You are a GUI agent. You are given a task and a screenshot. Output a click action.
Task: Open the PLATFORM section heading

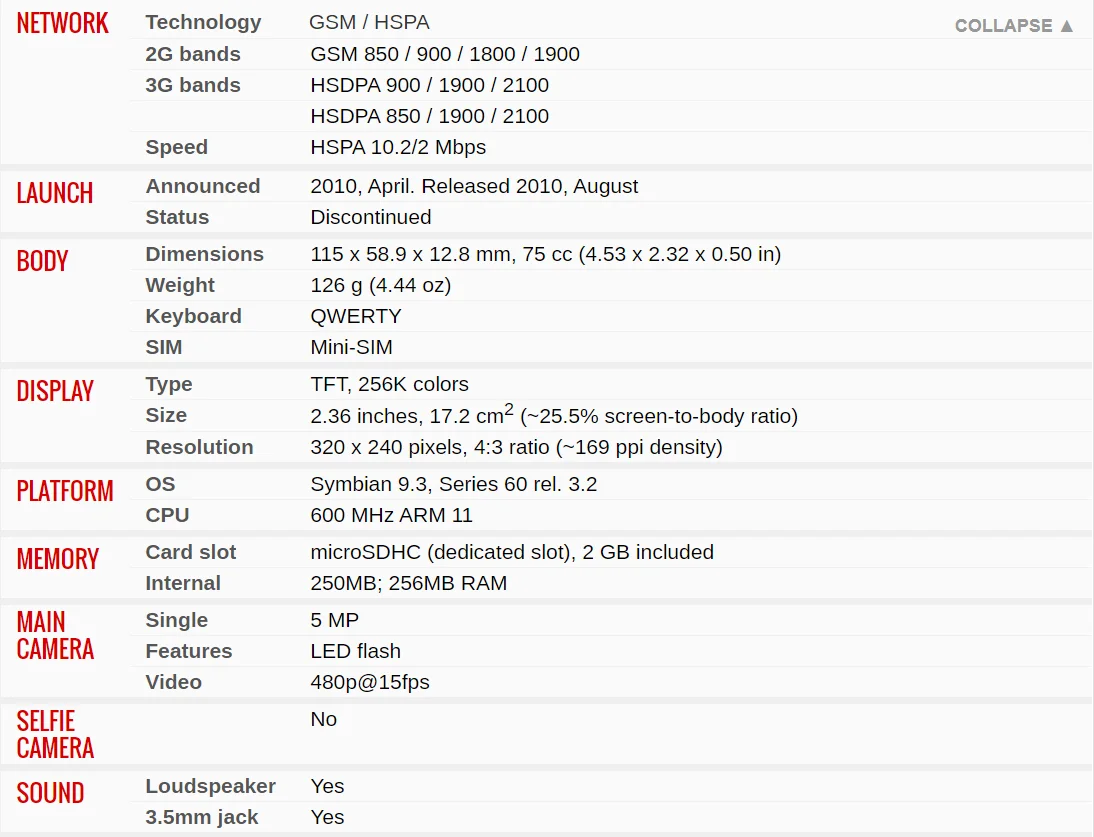pyautogui.click(x=65, y=491)
